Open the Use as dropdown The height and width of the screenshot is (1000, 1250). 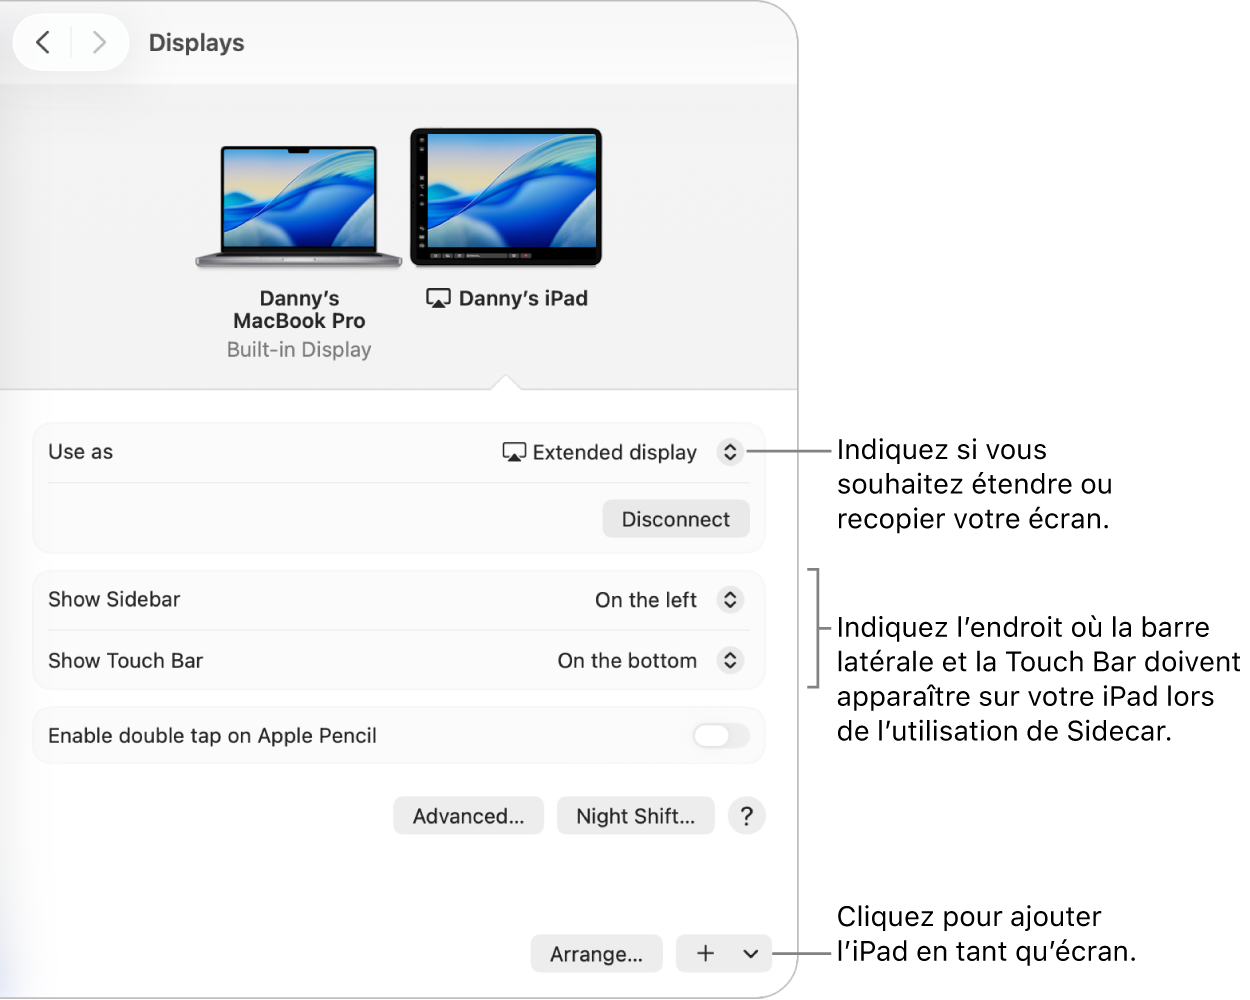[730, 452]
